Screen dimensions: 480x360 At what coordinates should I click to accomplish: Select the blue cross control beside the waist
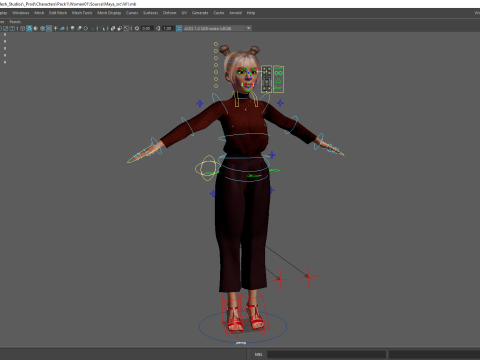click(x=272, y=155)
